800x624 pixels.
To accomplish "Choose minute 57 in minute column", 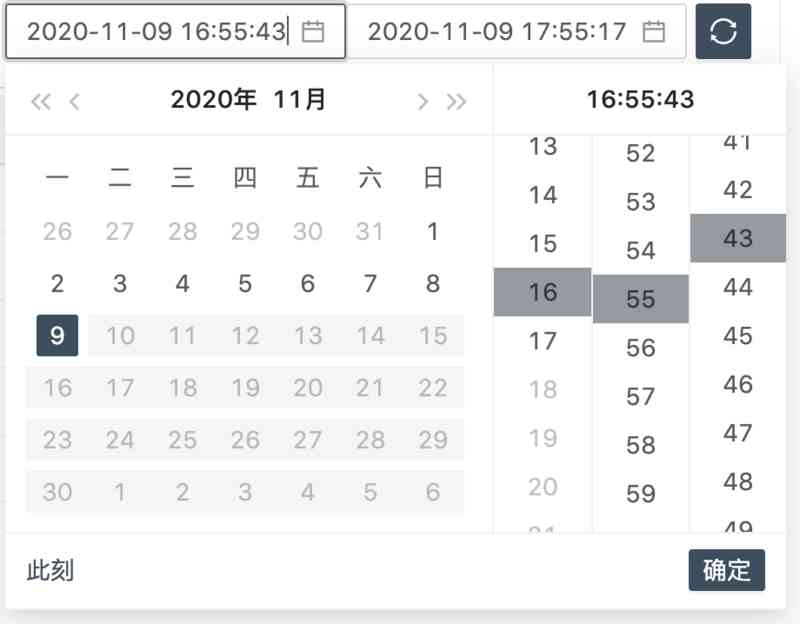I will pos(640,396).
